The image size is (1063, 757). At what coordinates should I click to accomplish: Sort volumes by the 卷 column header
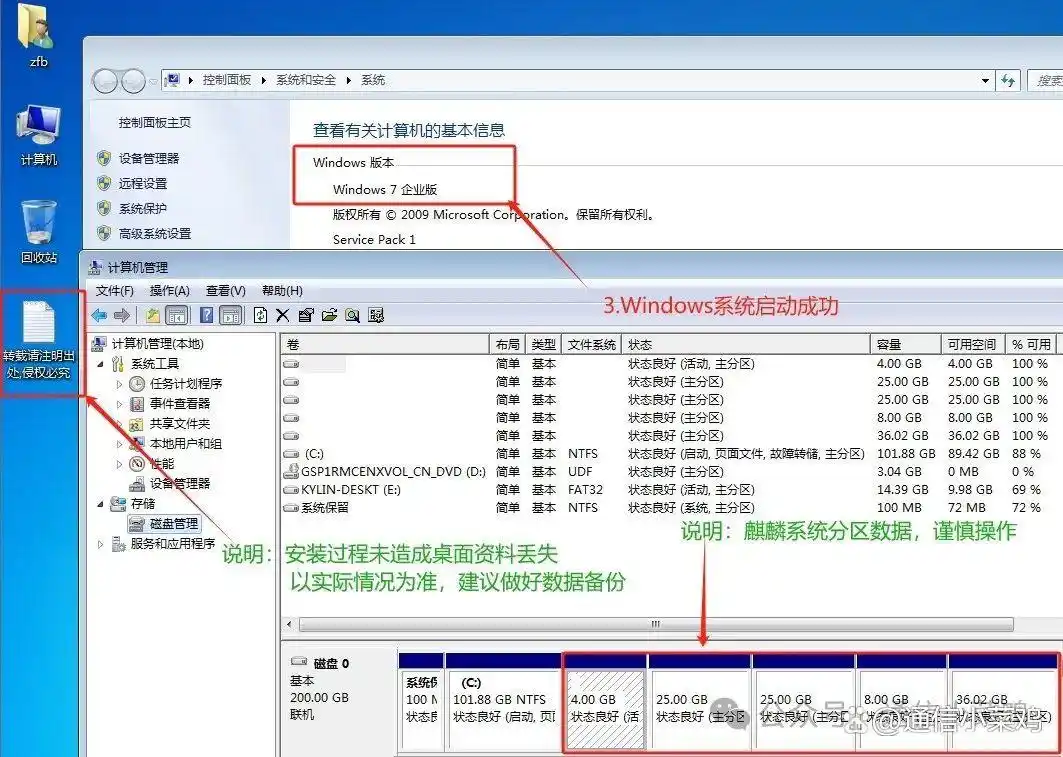(x=385, y=344)
